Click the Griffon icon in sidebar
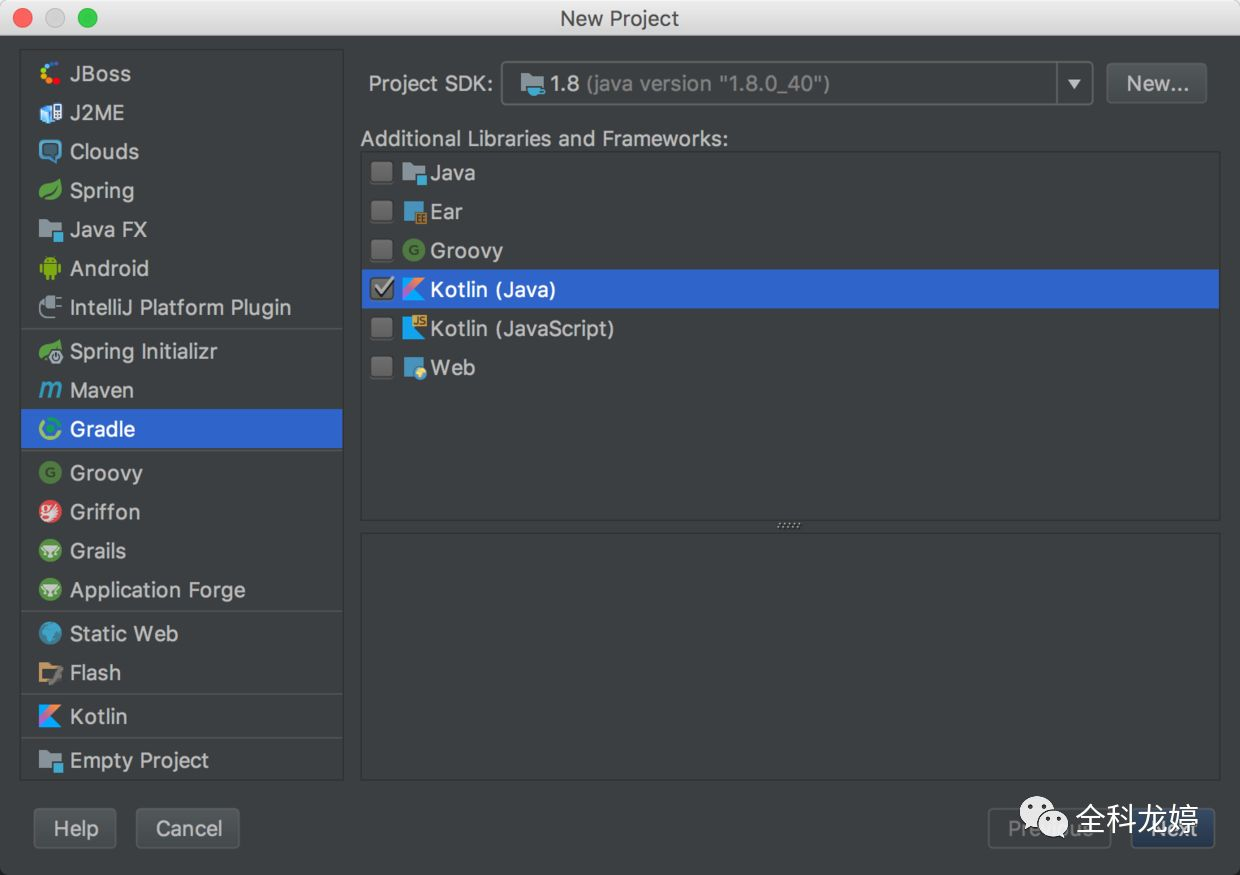Screen dimensions: 1240x875 50,512
